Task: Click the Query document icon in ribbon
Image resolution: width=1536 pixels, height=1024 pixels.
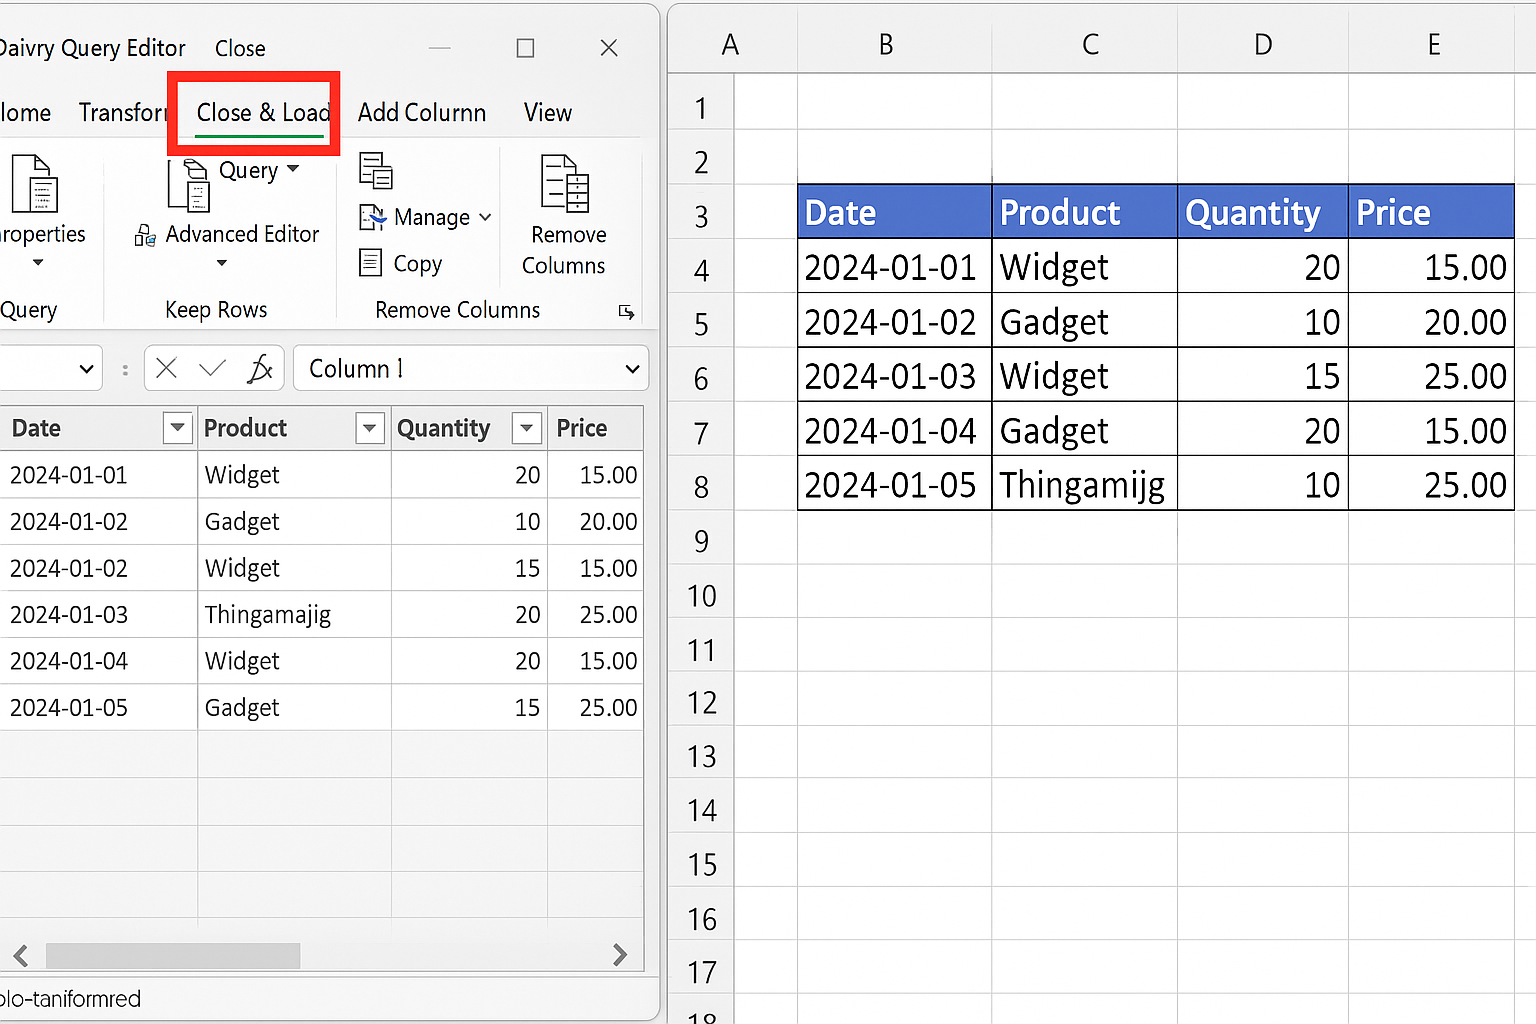Action: (189, 186)
